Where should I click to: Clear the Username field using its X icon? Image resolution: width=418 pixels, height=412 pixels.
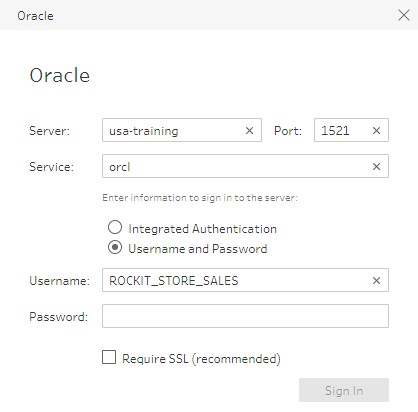click(x=376, y=280)
